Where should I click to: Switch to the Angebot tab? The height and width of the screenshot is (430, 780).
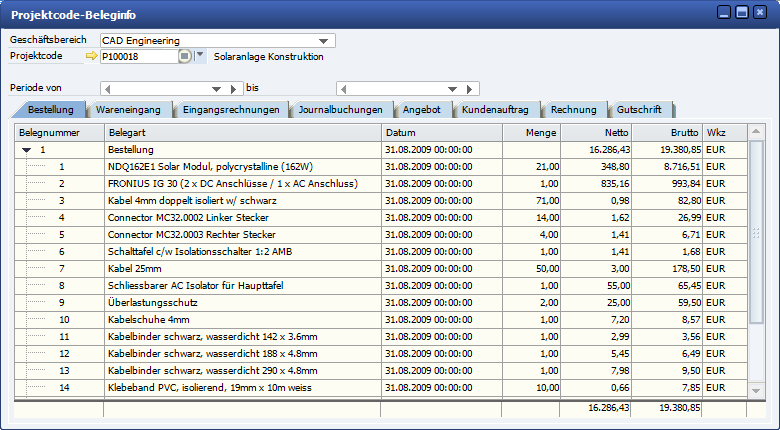click(421, 109)
